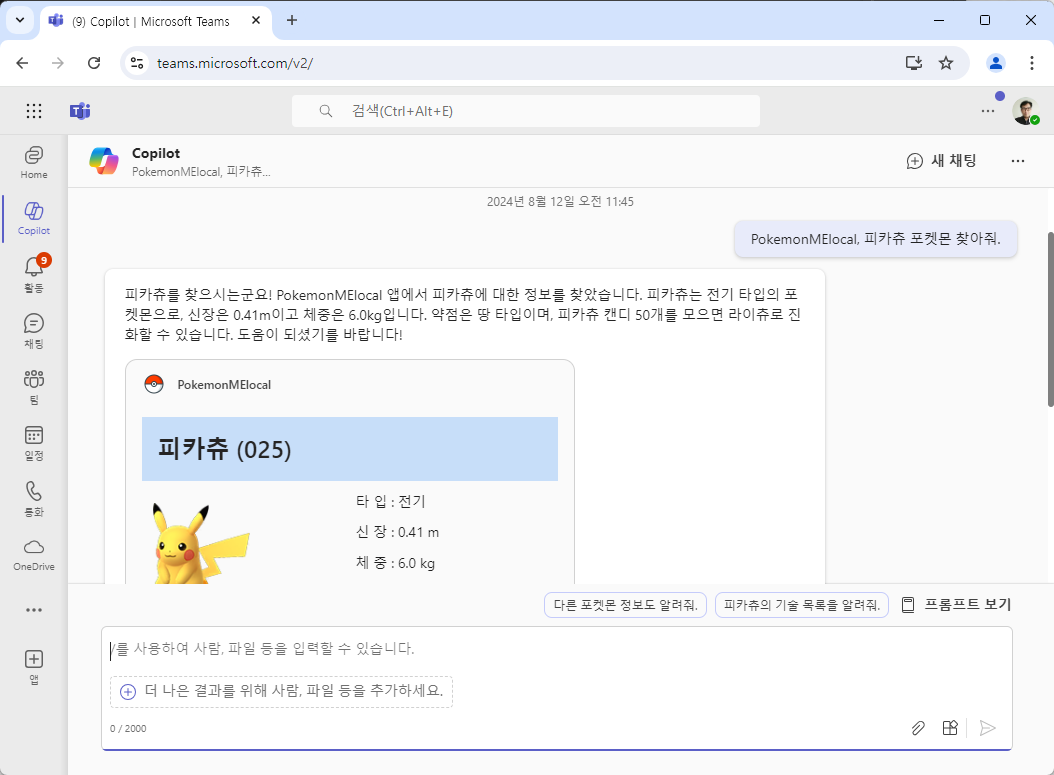Start a new chat (새 채팅)
Viewport: 1054px width, 775px height.
(941, 161)
